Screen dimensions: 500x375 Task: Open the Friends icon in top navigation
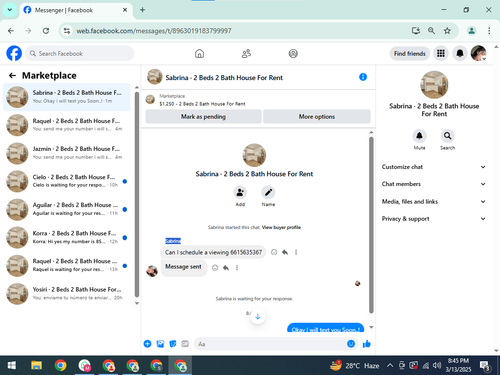click(246, 53)
